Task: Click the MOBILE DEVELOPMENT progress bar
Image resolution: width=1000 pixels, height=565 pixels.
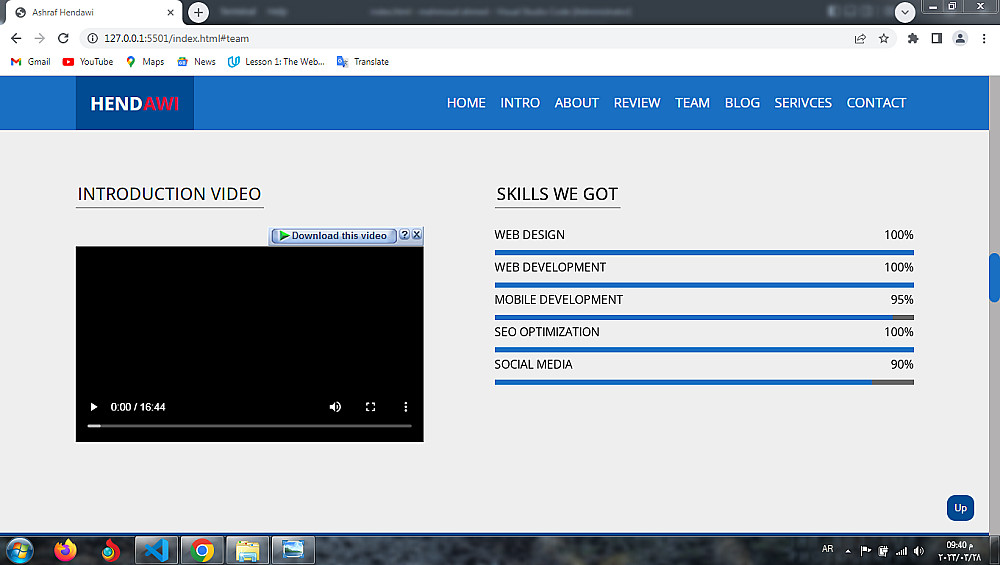Action: tap(704, 317)
